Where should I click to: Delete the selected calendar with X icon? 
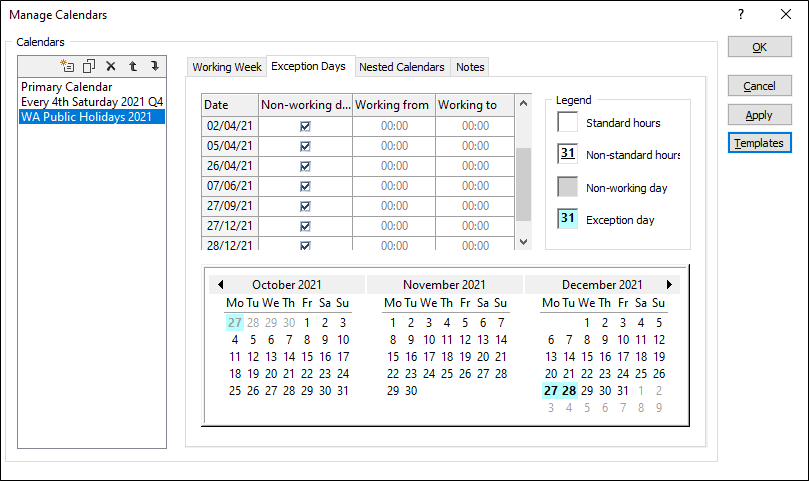click(111, 66)
